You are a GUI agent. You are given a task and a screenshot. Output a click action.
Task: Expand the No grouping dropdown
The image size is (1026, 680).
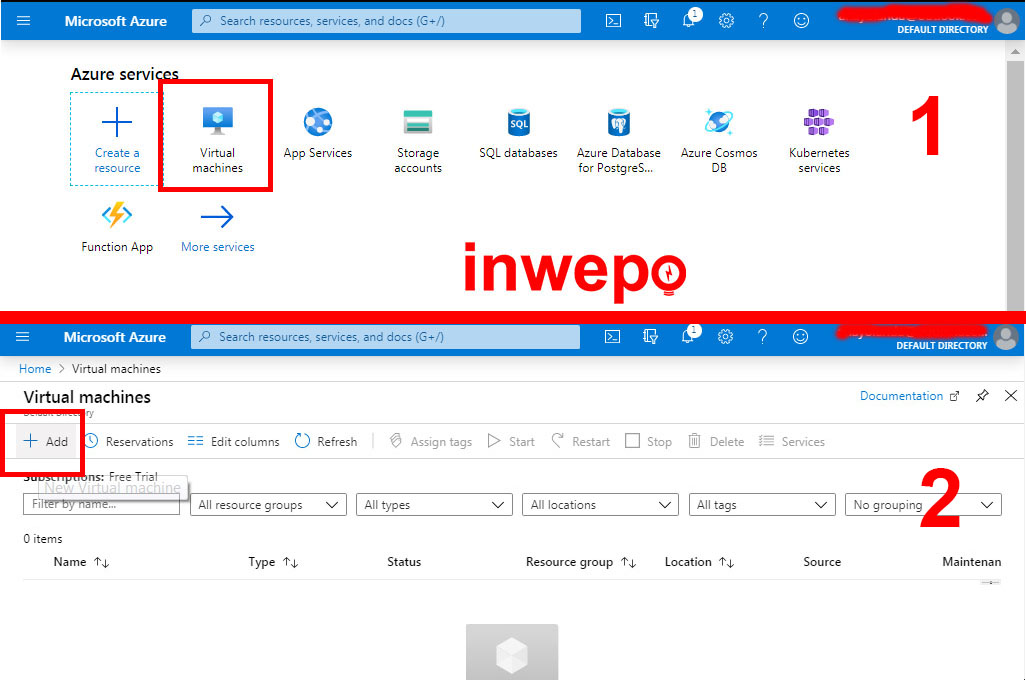click(x=923, y=505)
